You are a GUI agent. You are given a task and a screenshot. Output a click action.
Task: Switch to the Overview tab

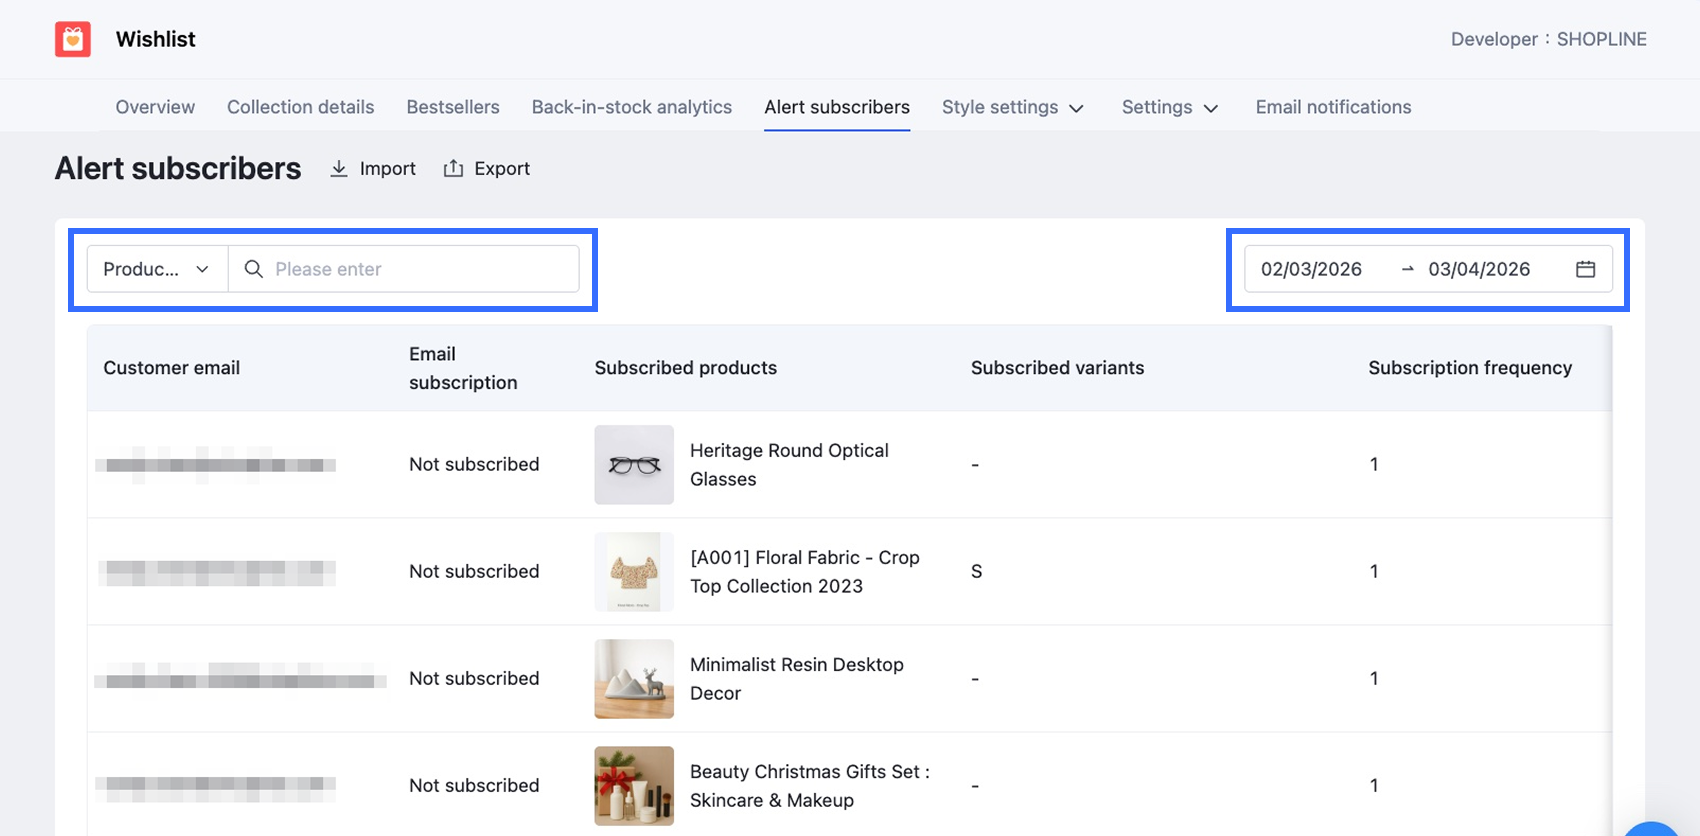click(x=155, y=107)
